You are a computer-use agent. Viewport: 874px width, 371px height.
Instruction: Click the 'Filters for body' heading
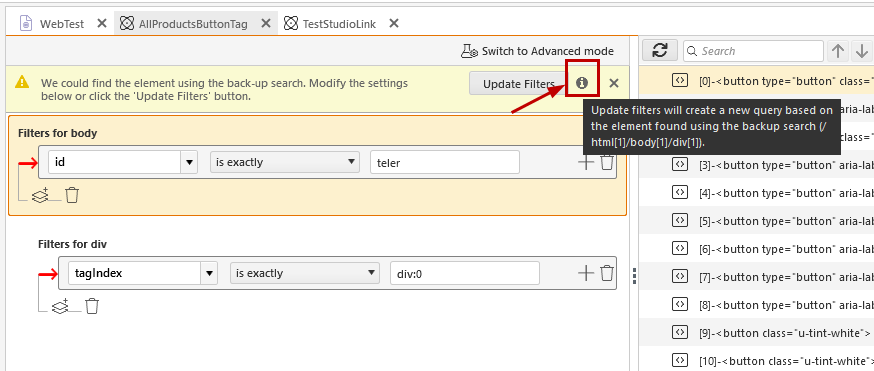coord(57,133)
